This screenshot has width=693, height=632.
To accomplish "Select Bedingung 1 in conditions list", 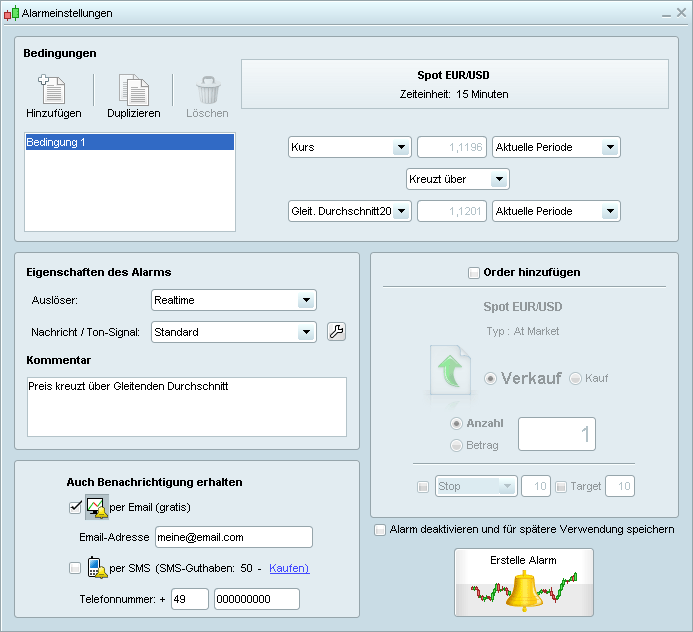I will coord(129,142).
